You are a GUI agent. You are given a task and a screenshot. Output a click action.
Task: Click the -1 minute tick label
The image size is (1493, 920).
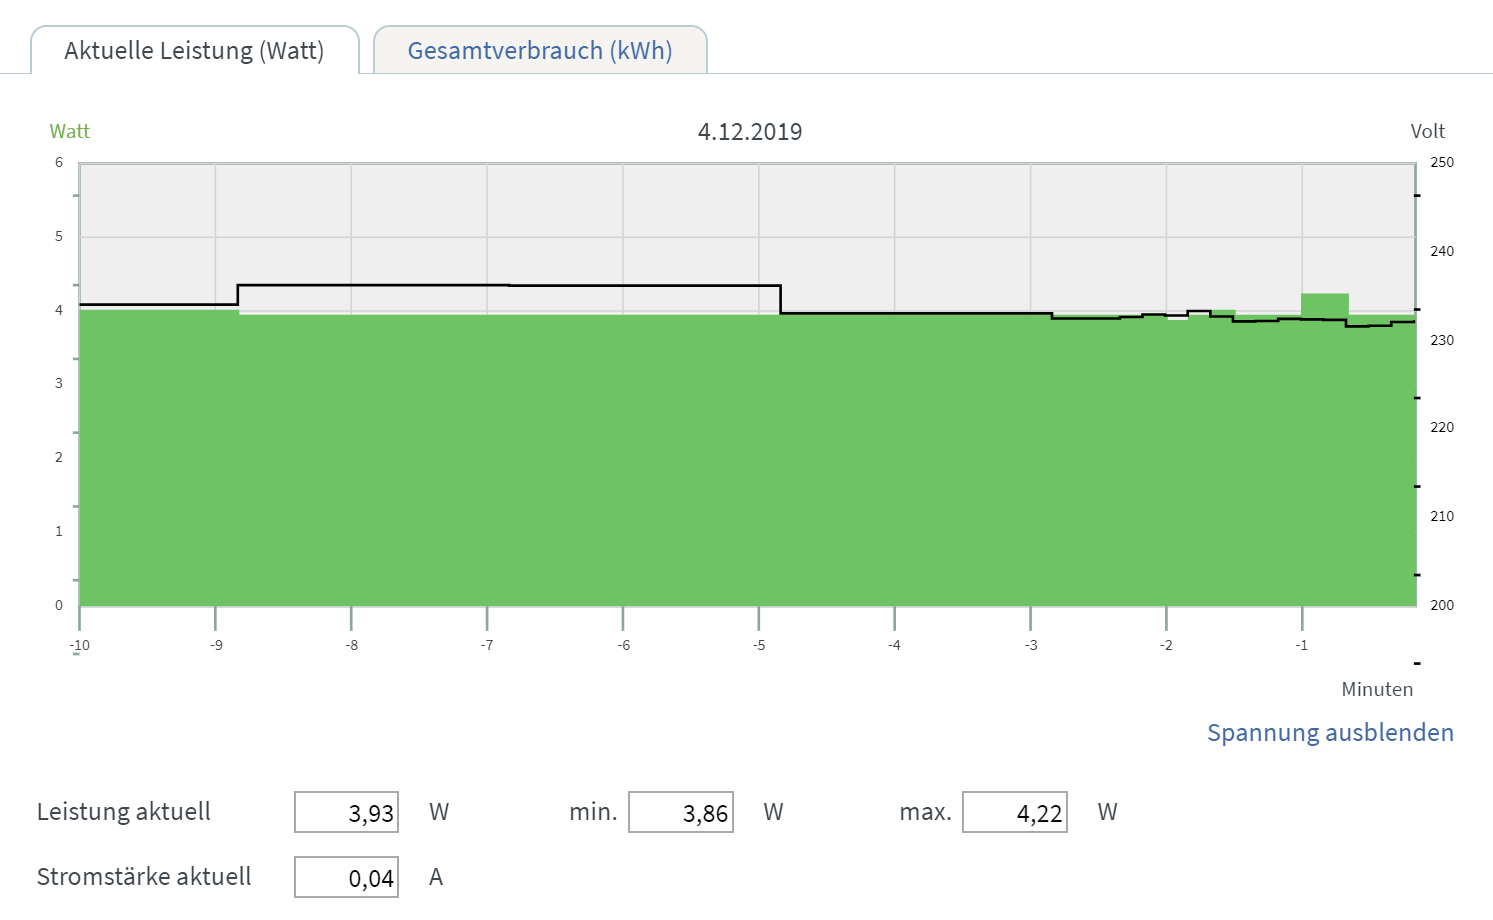(x=1302, y=645)
